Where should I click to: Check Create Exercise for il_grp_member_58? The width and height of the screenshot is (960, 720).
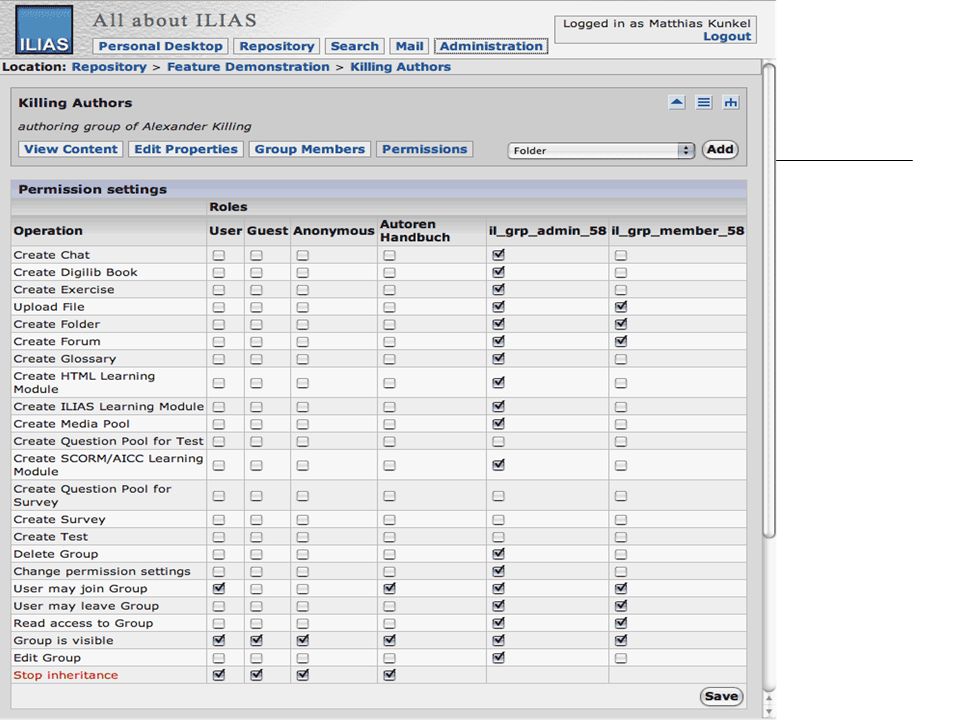coord(621,290)
